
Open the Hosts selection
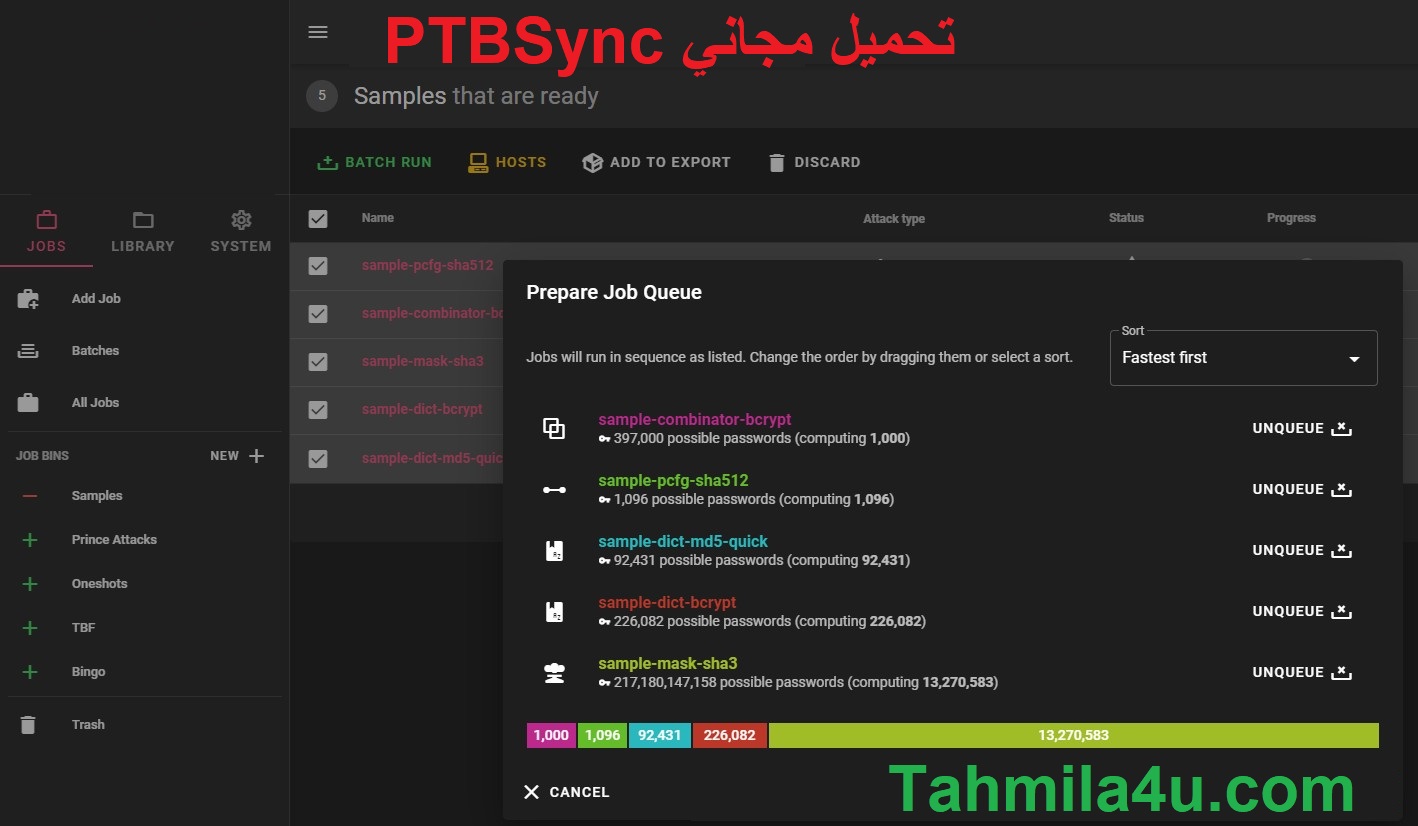point(507,162)
